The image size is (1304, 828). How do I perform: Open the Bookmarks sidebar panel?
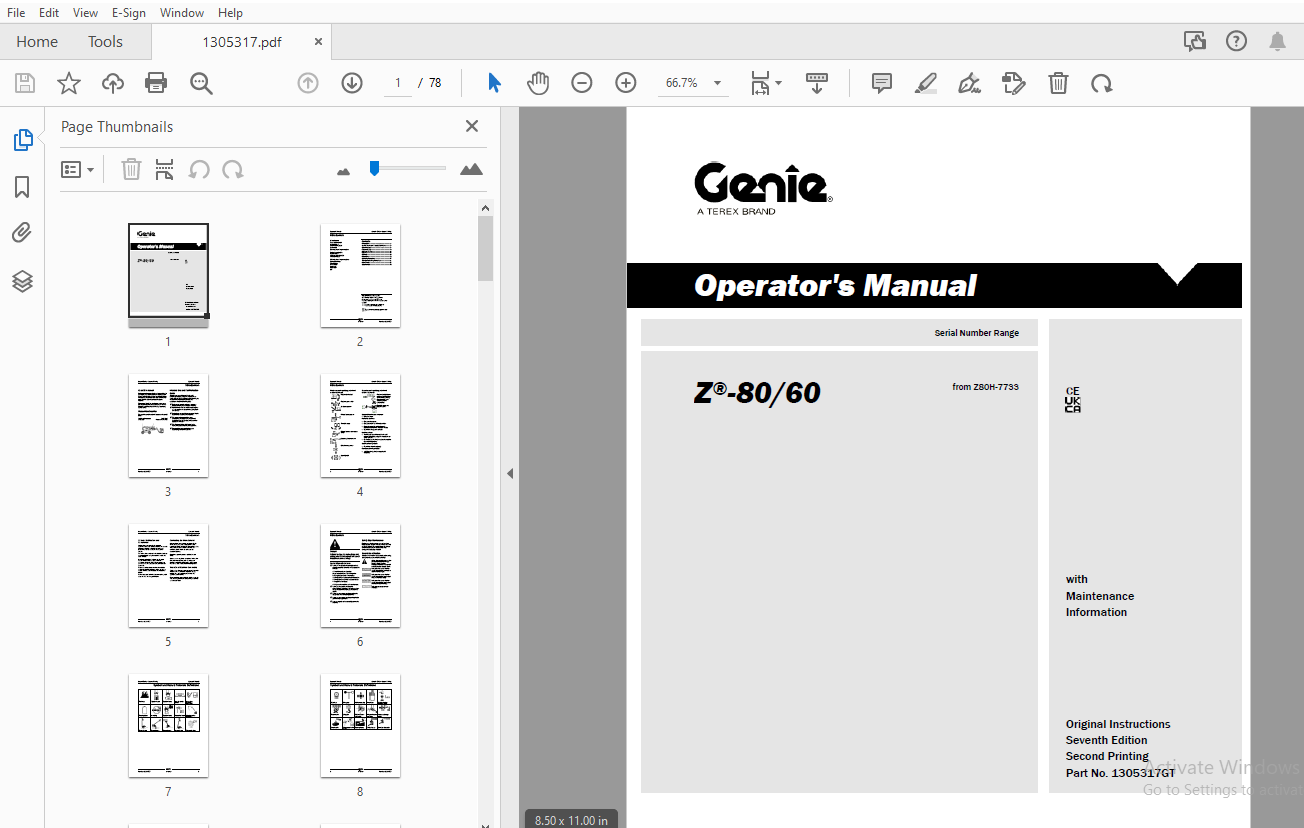click(x=22, y=187)
